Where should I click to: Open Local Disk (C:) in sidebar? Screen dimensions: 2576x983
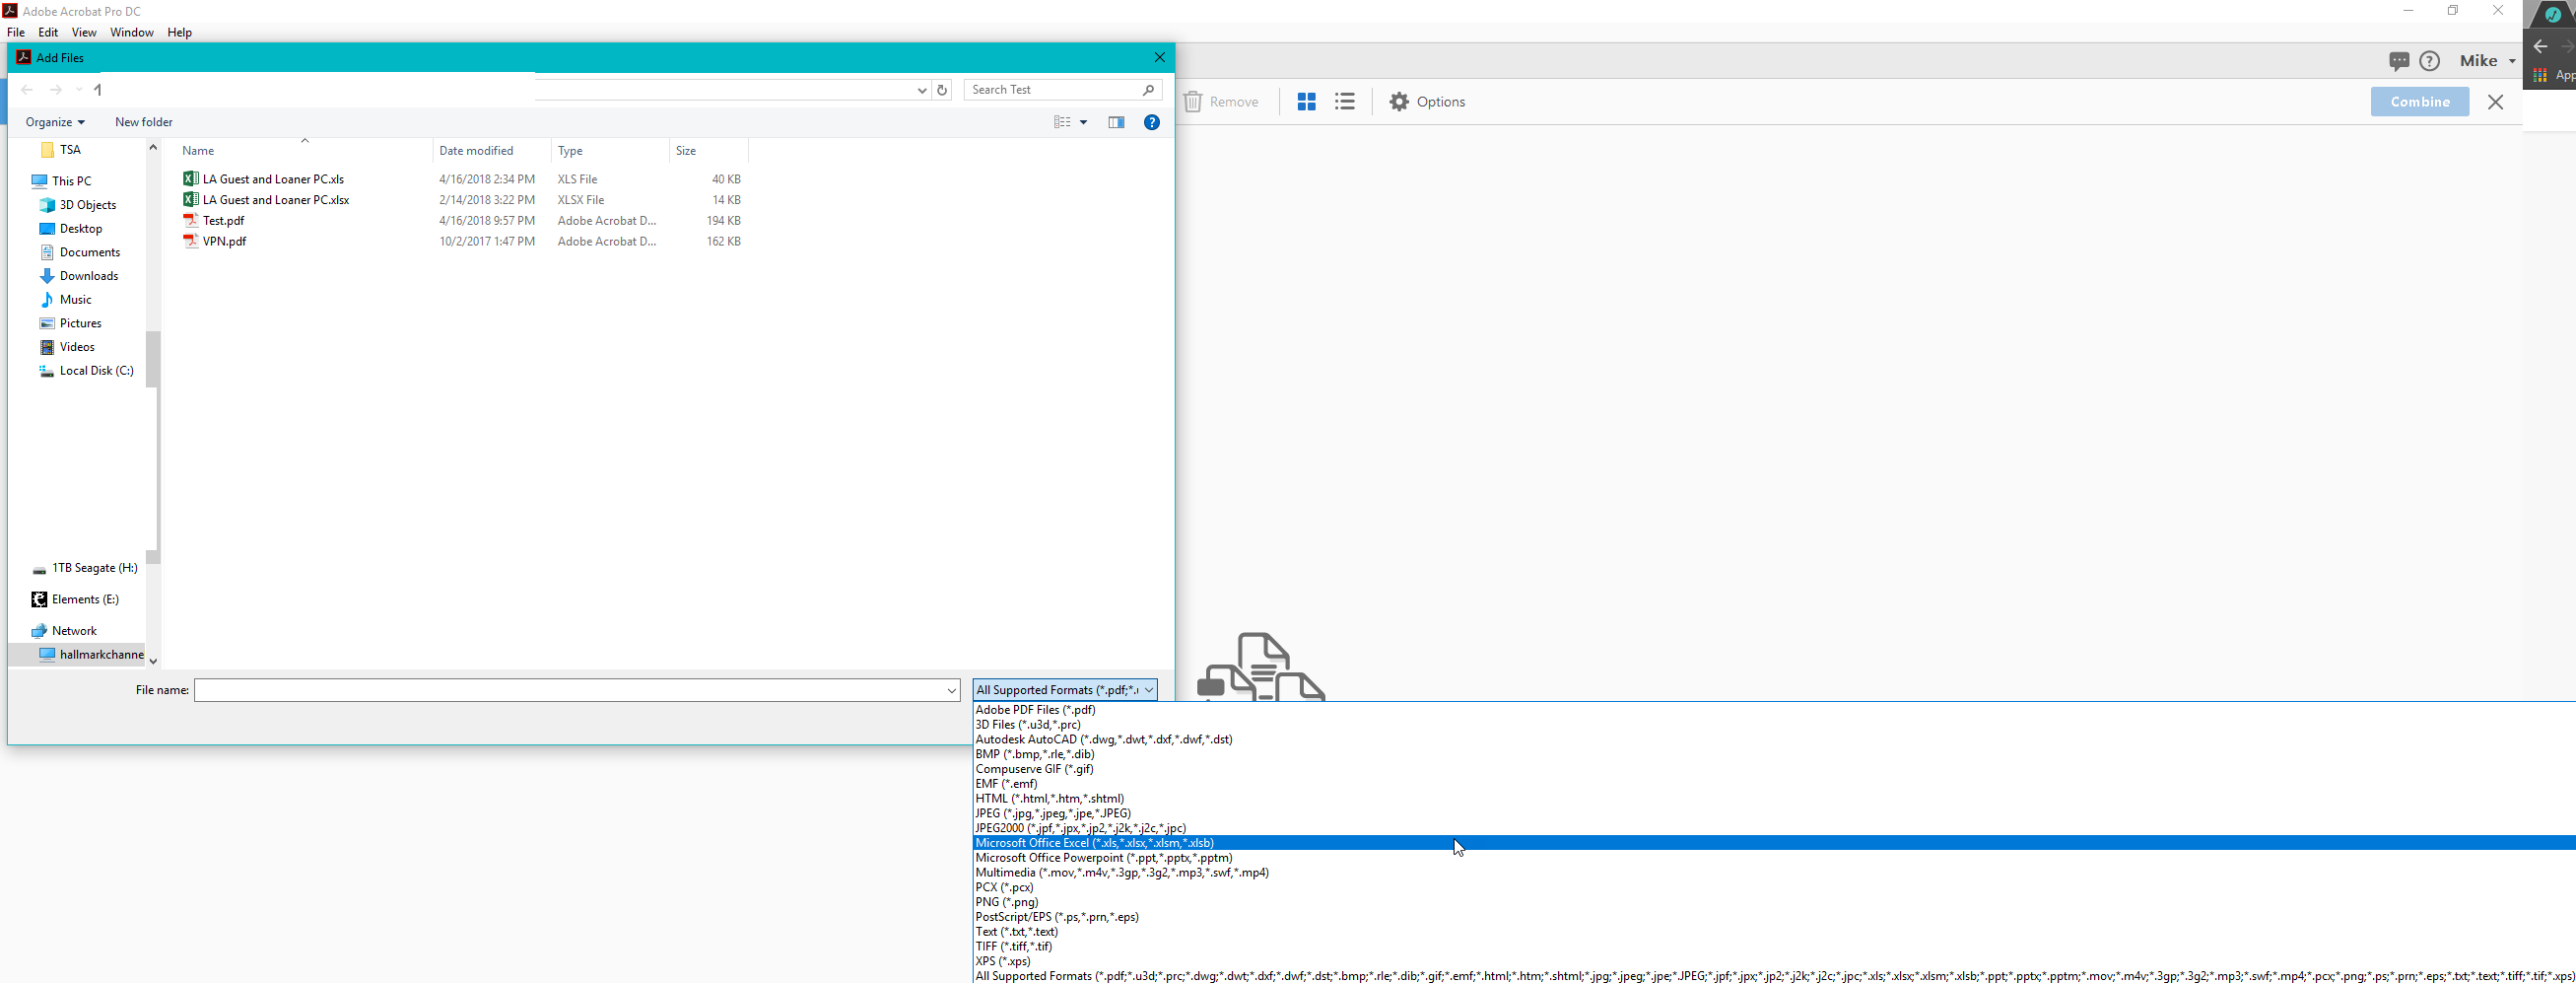pyautogui.click(x=86, y=371)
